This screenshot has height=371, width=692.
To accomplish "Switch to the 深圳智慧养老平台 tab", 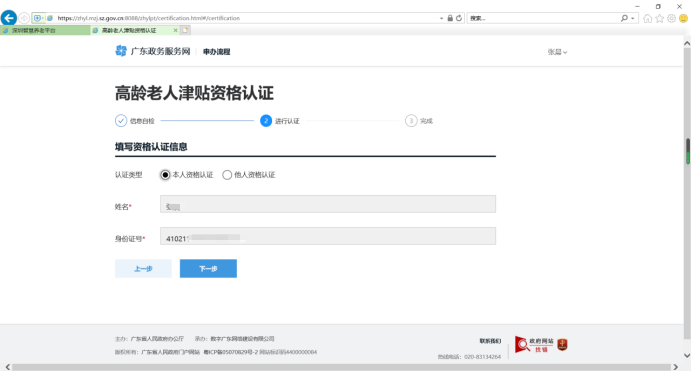I will 45,30.
